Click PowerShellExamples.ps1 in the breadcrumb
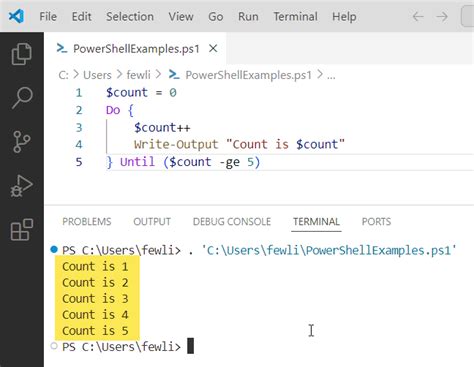The width and height of the screenshot is (474, 367). [x=248, y=75]
